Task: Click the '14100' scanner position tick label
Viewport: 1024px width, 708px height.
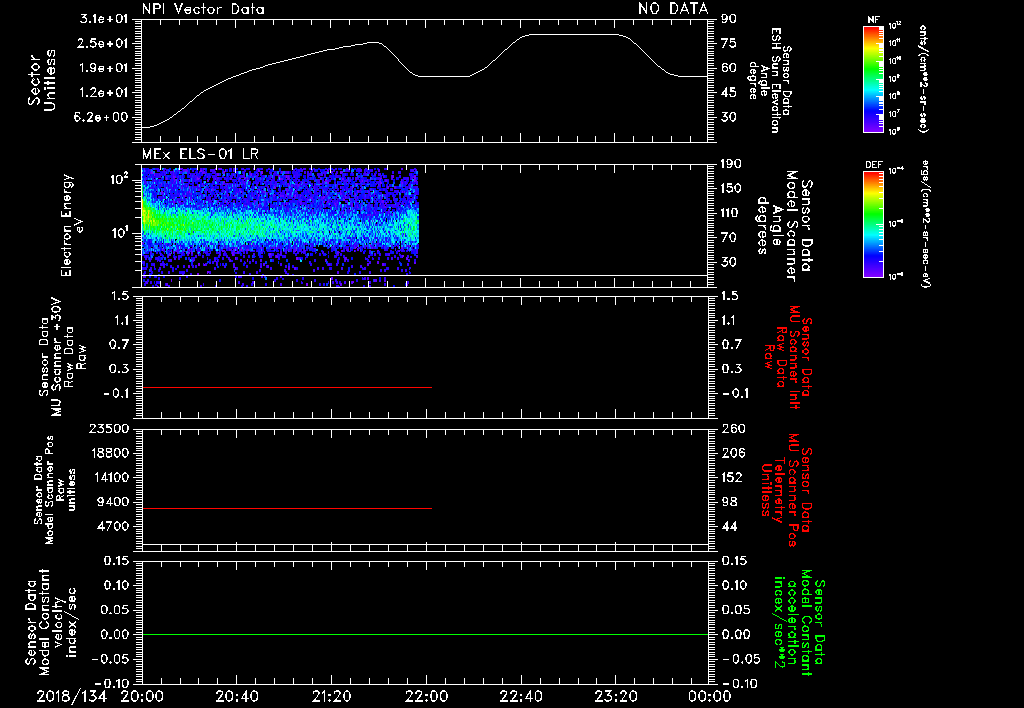Action: tap(108, 477)
